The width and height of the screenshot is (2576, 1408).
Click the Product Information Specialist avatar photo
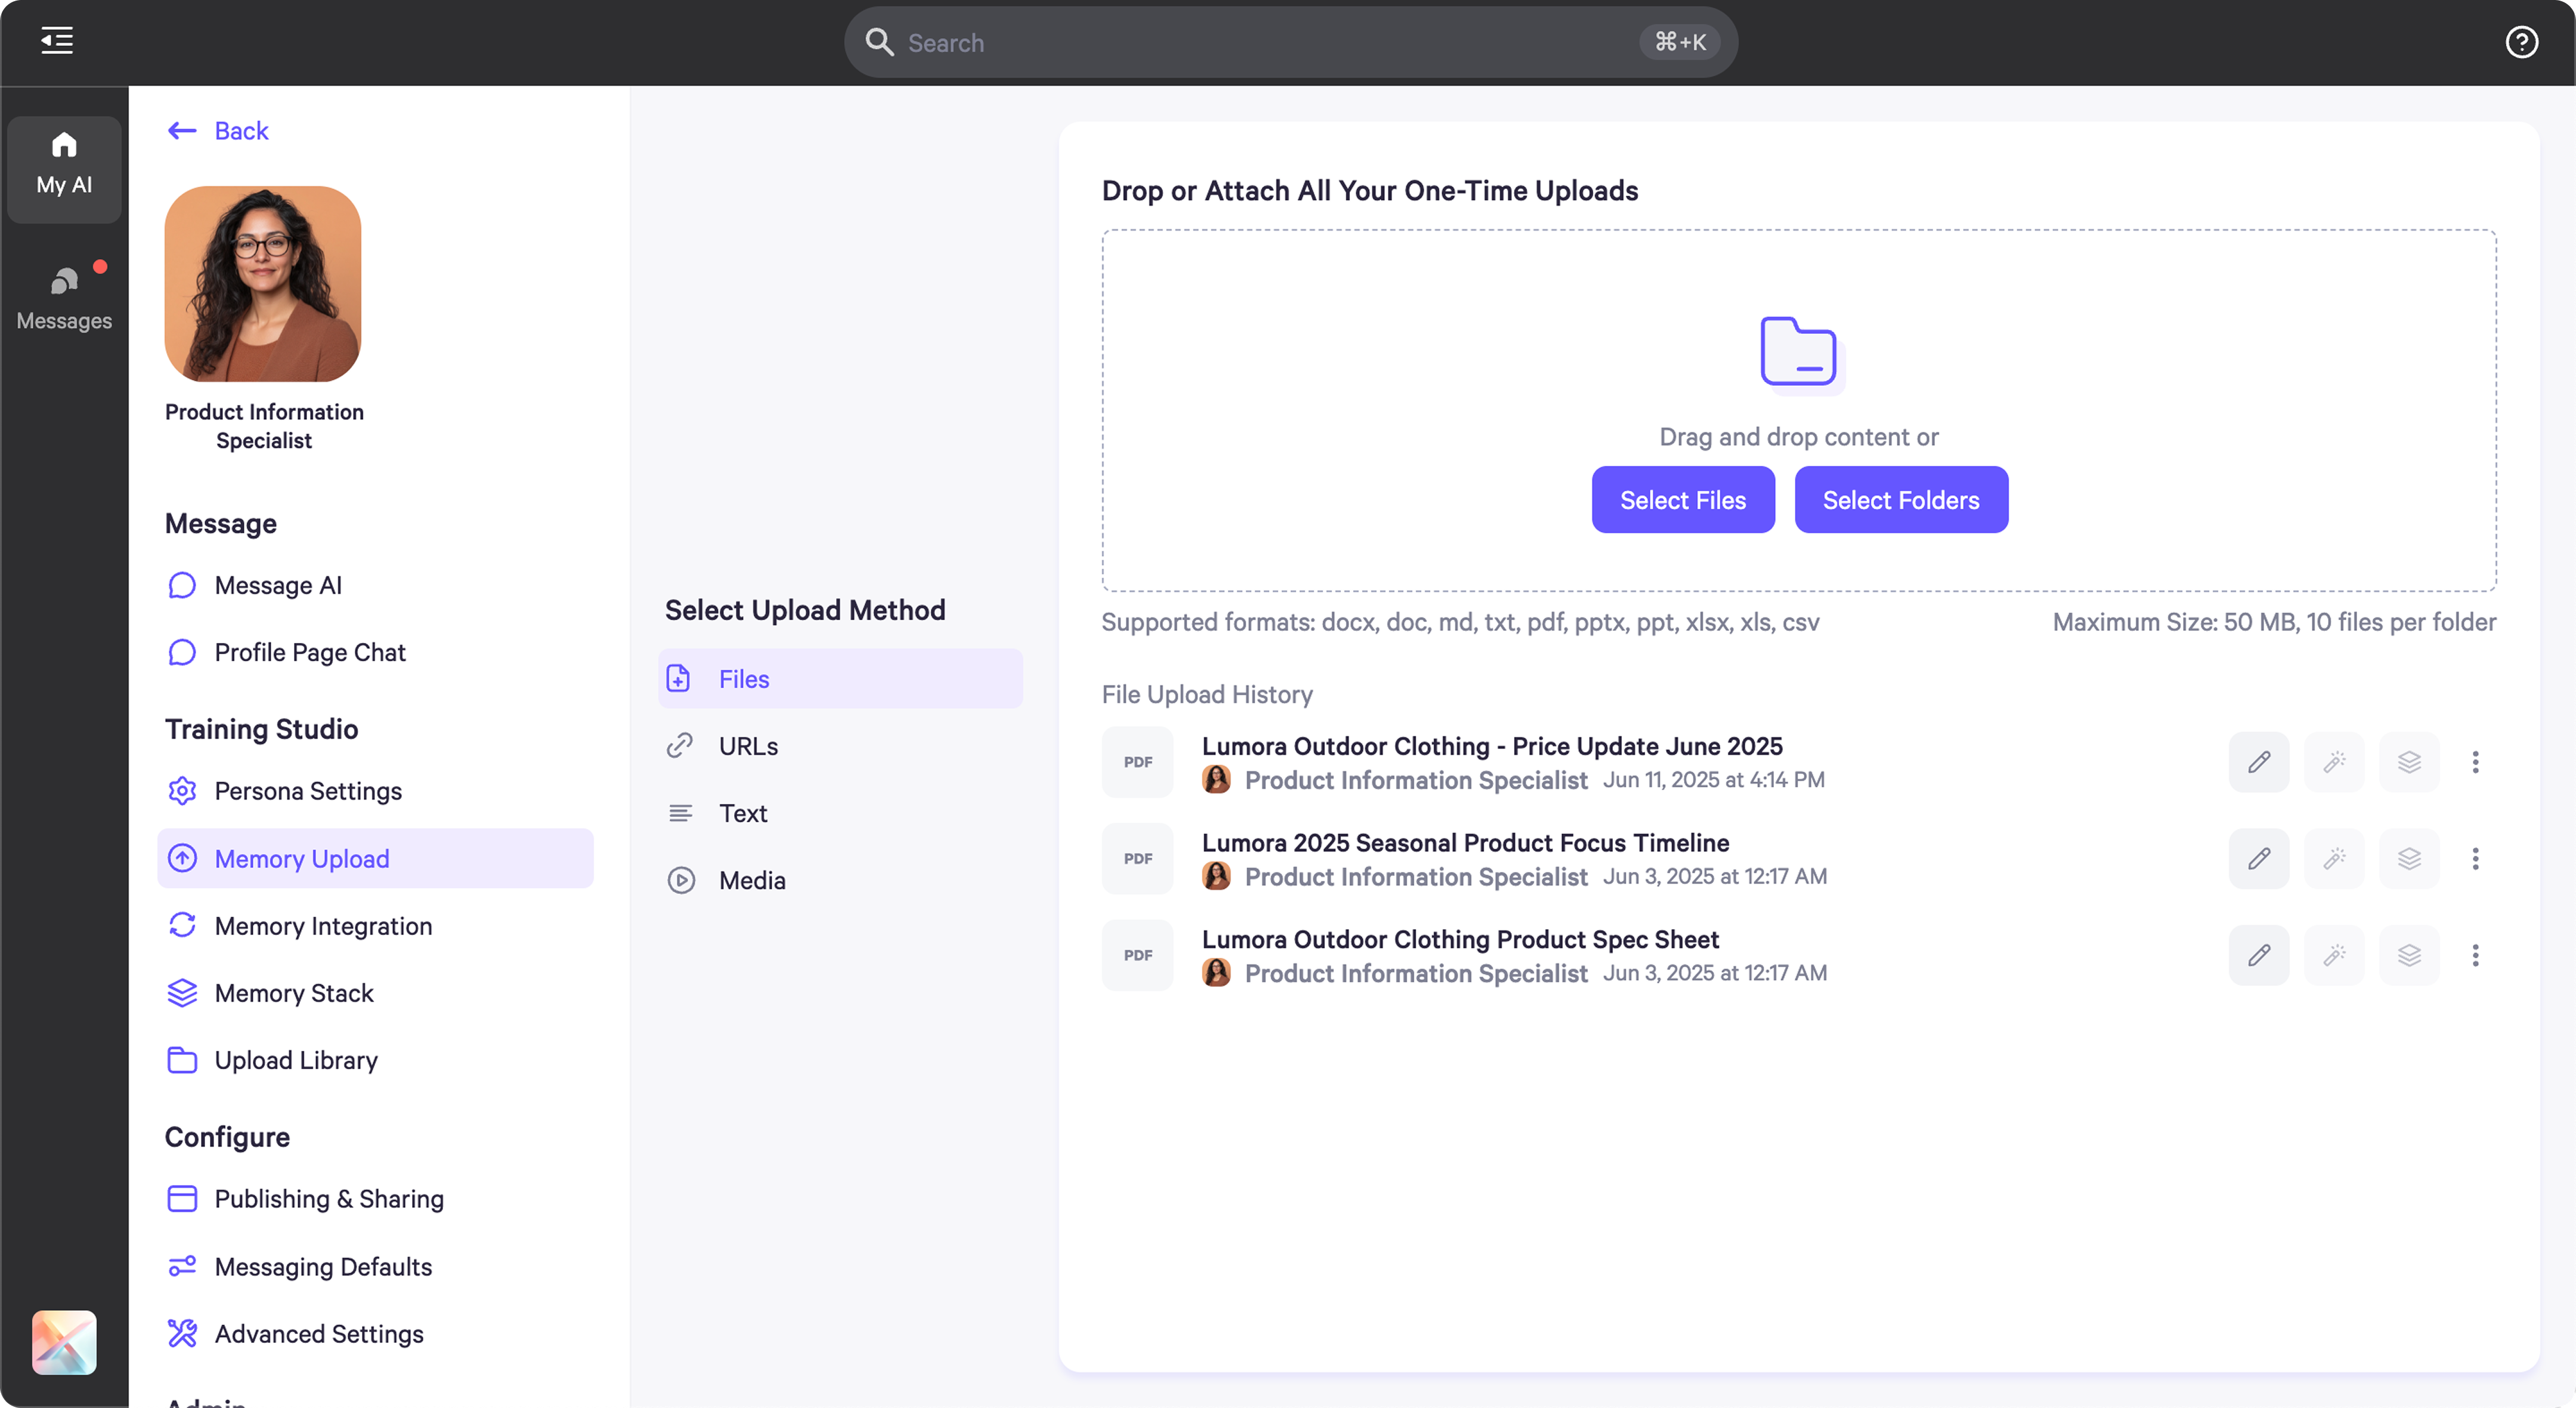tap(262, 284)
